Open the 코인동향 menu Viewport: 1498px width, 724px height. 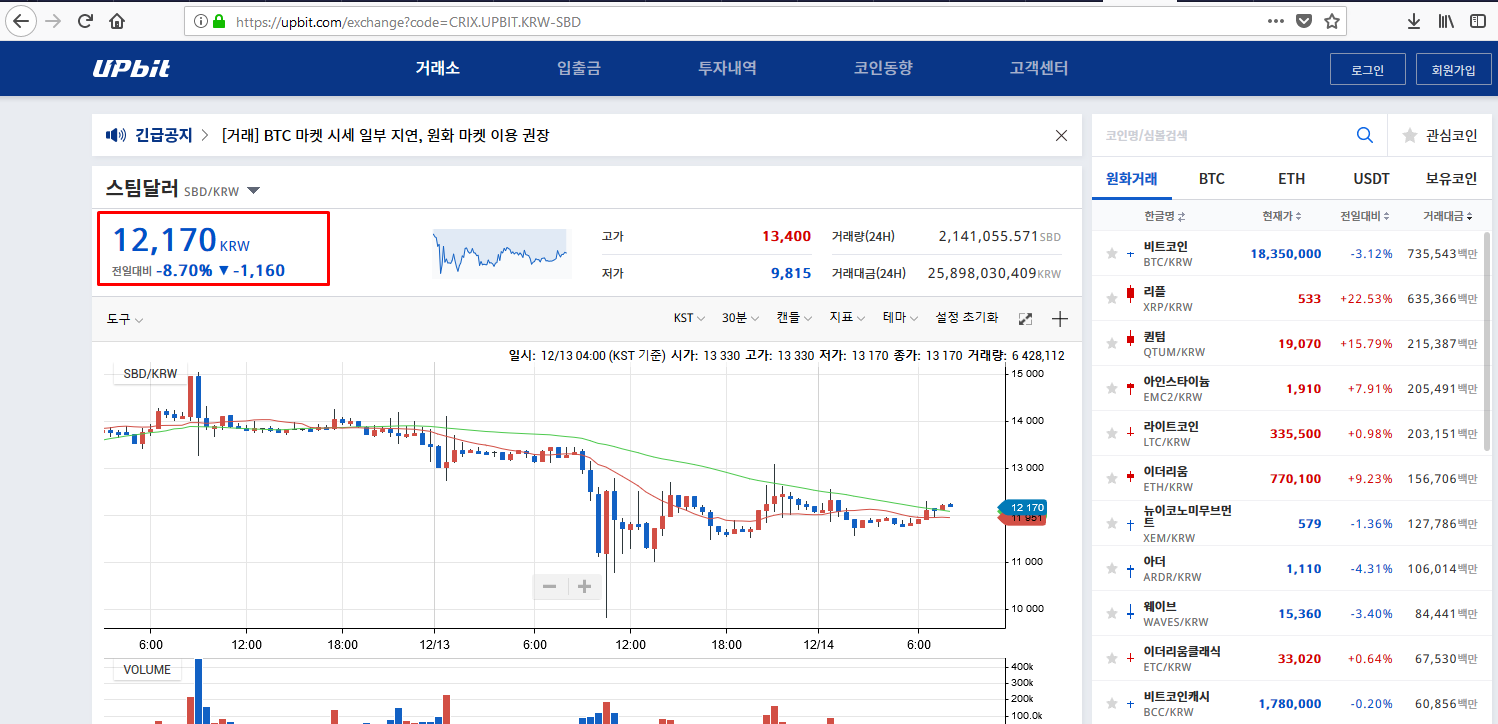coord(883,68)
